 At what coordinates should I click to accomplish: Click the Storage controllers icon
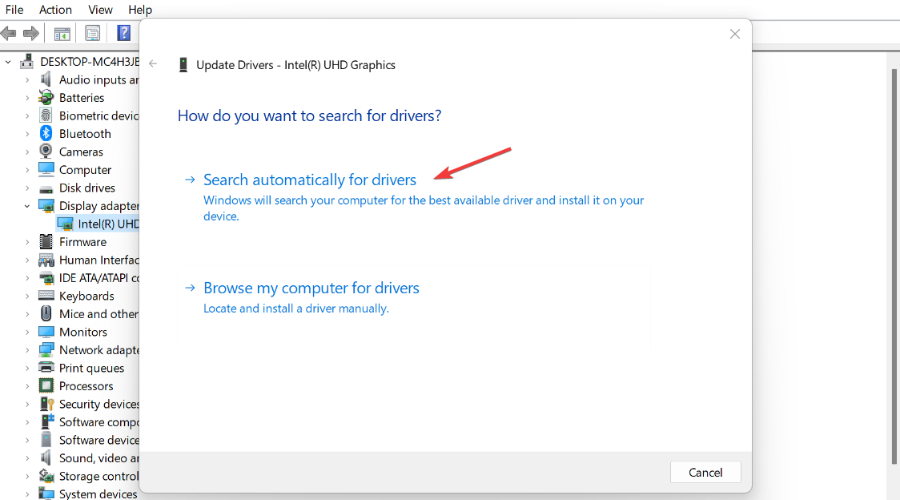(x=46, y=476)
